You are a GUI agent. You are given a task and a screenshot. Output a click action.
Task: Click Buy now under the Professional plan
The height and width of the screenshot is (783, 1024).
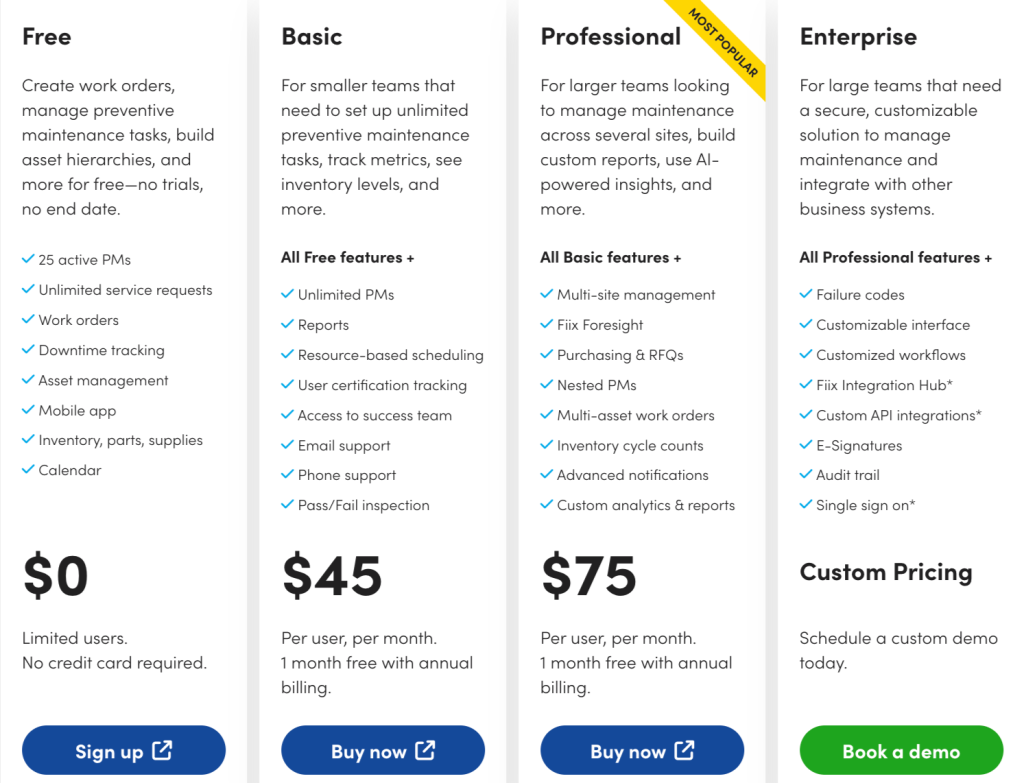coord(641,750)
